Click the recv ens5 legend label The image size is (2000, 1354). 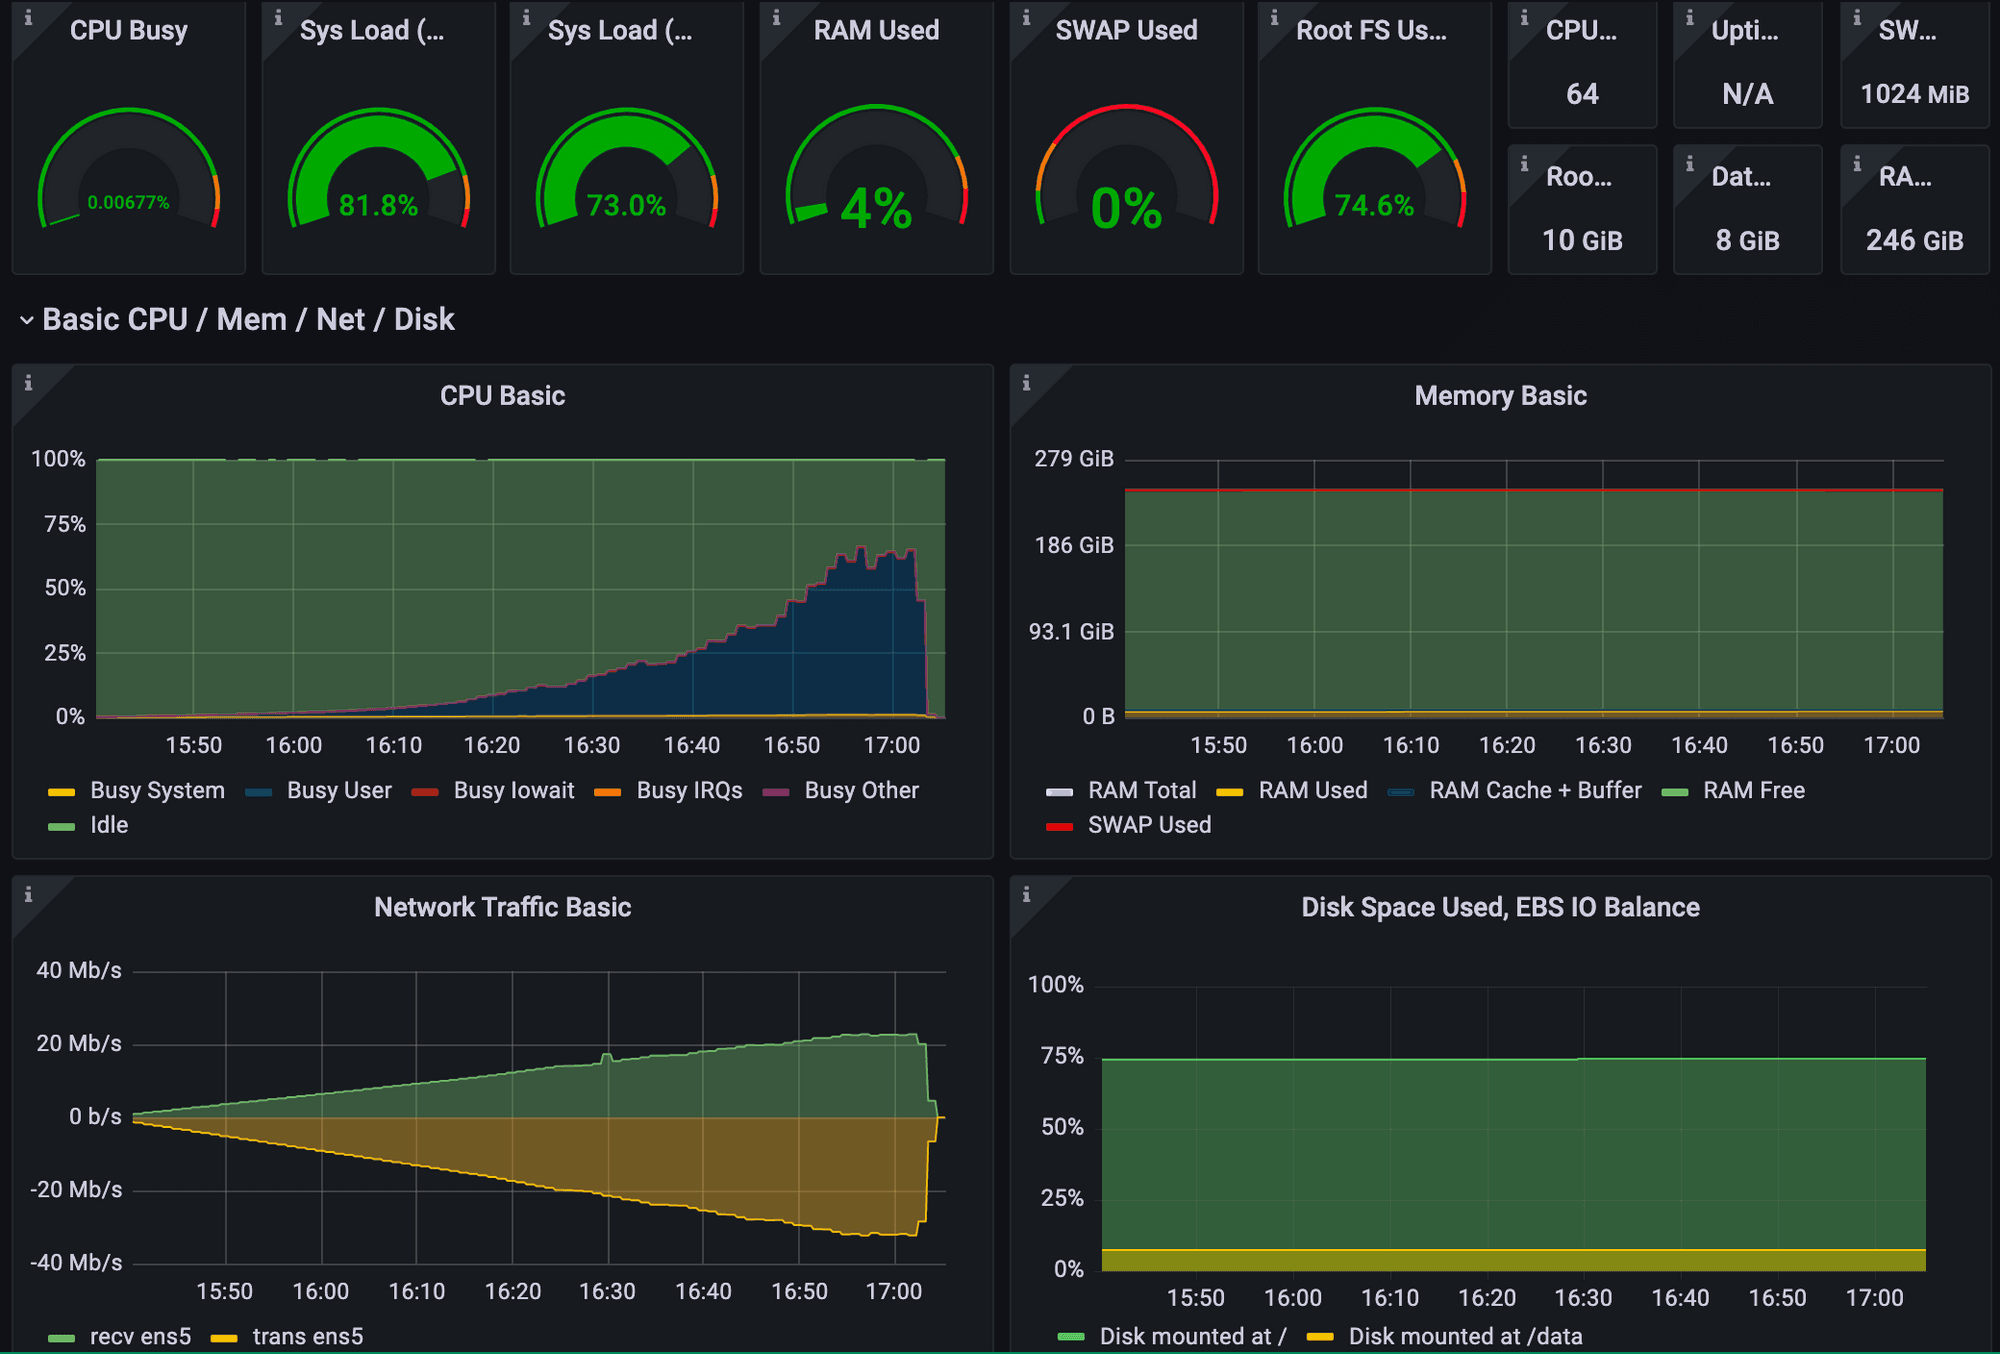click(x=140, y=1336)
